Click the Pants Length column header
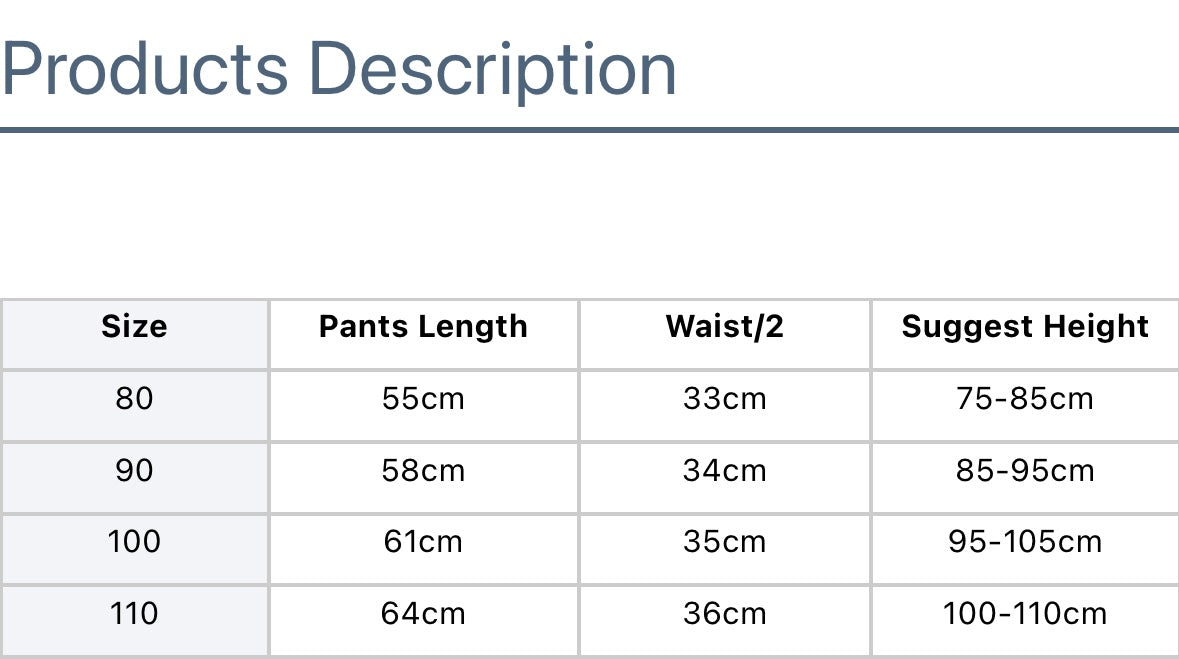 pos(423,327)
